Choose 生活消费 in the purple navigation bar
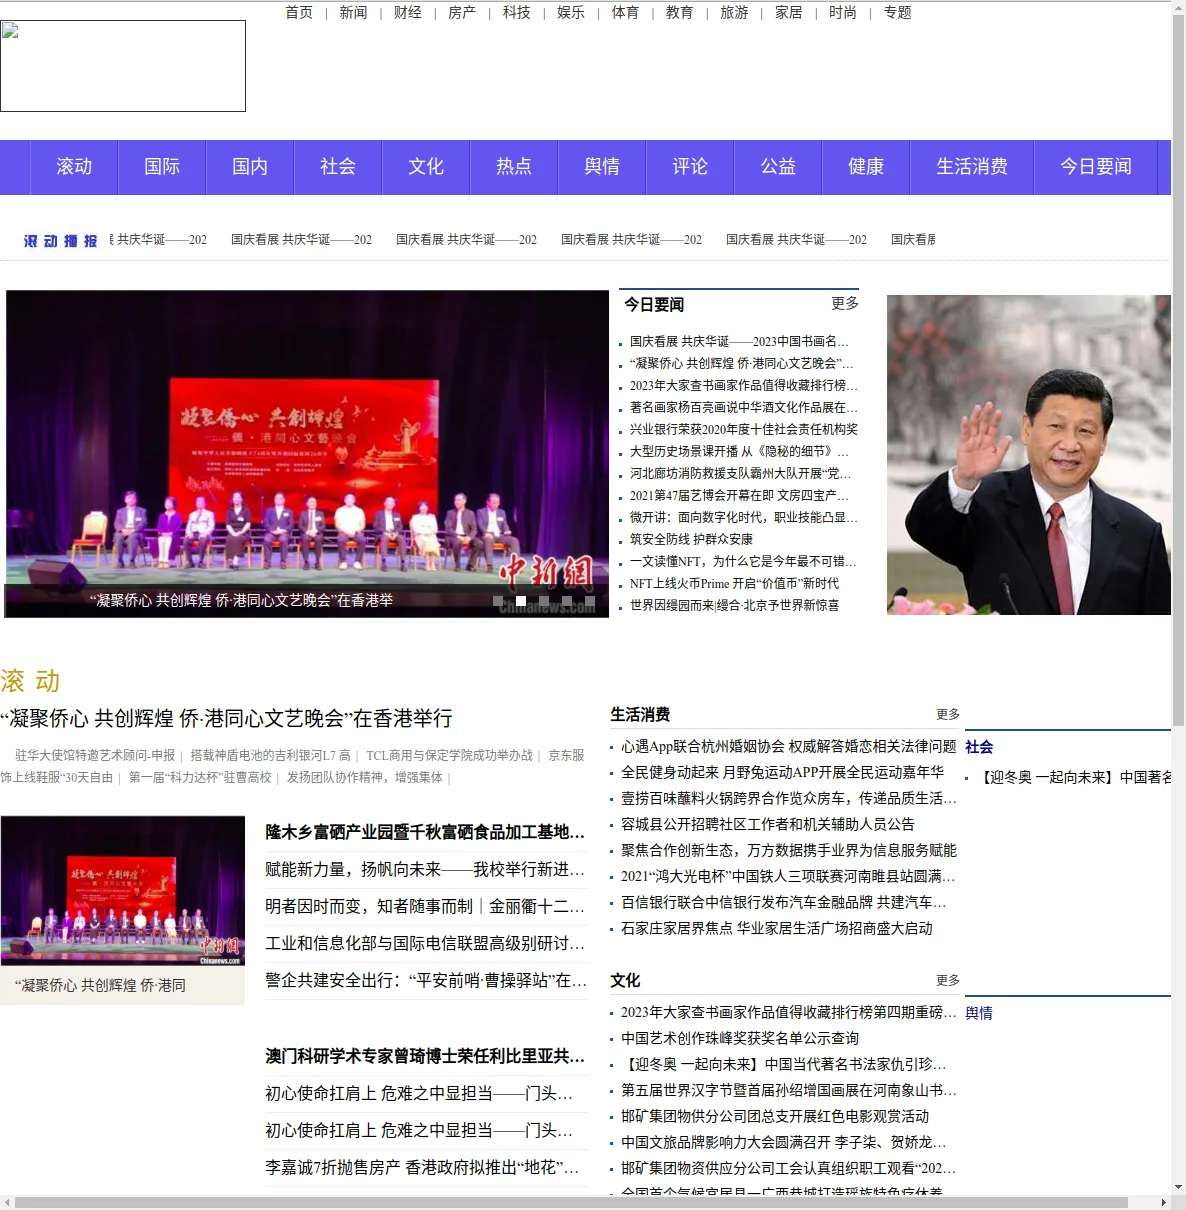Viewport: 1186px width, 1210px height. click(972, 167)
